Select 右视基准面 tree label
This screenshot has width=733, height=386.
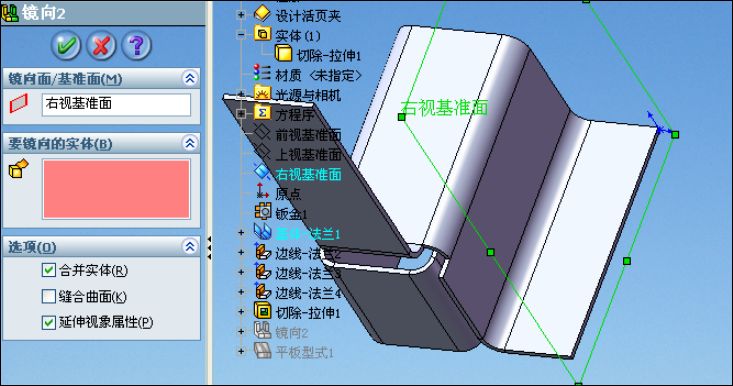(x=308, y=174)
